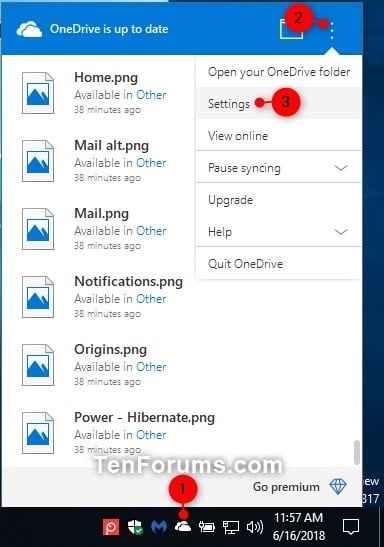Choose Pause syncing menu entry

click(279, 168)
